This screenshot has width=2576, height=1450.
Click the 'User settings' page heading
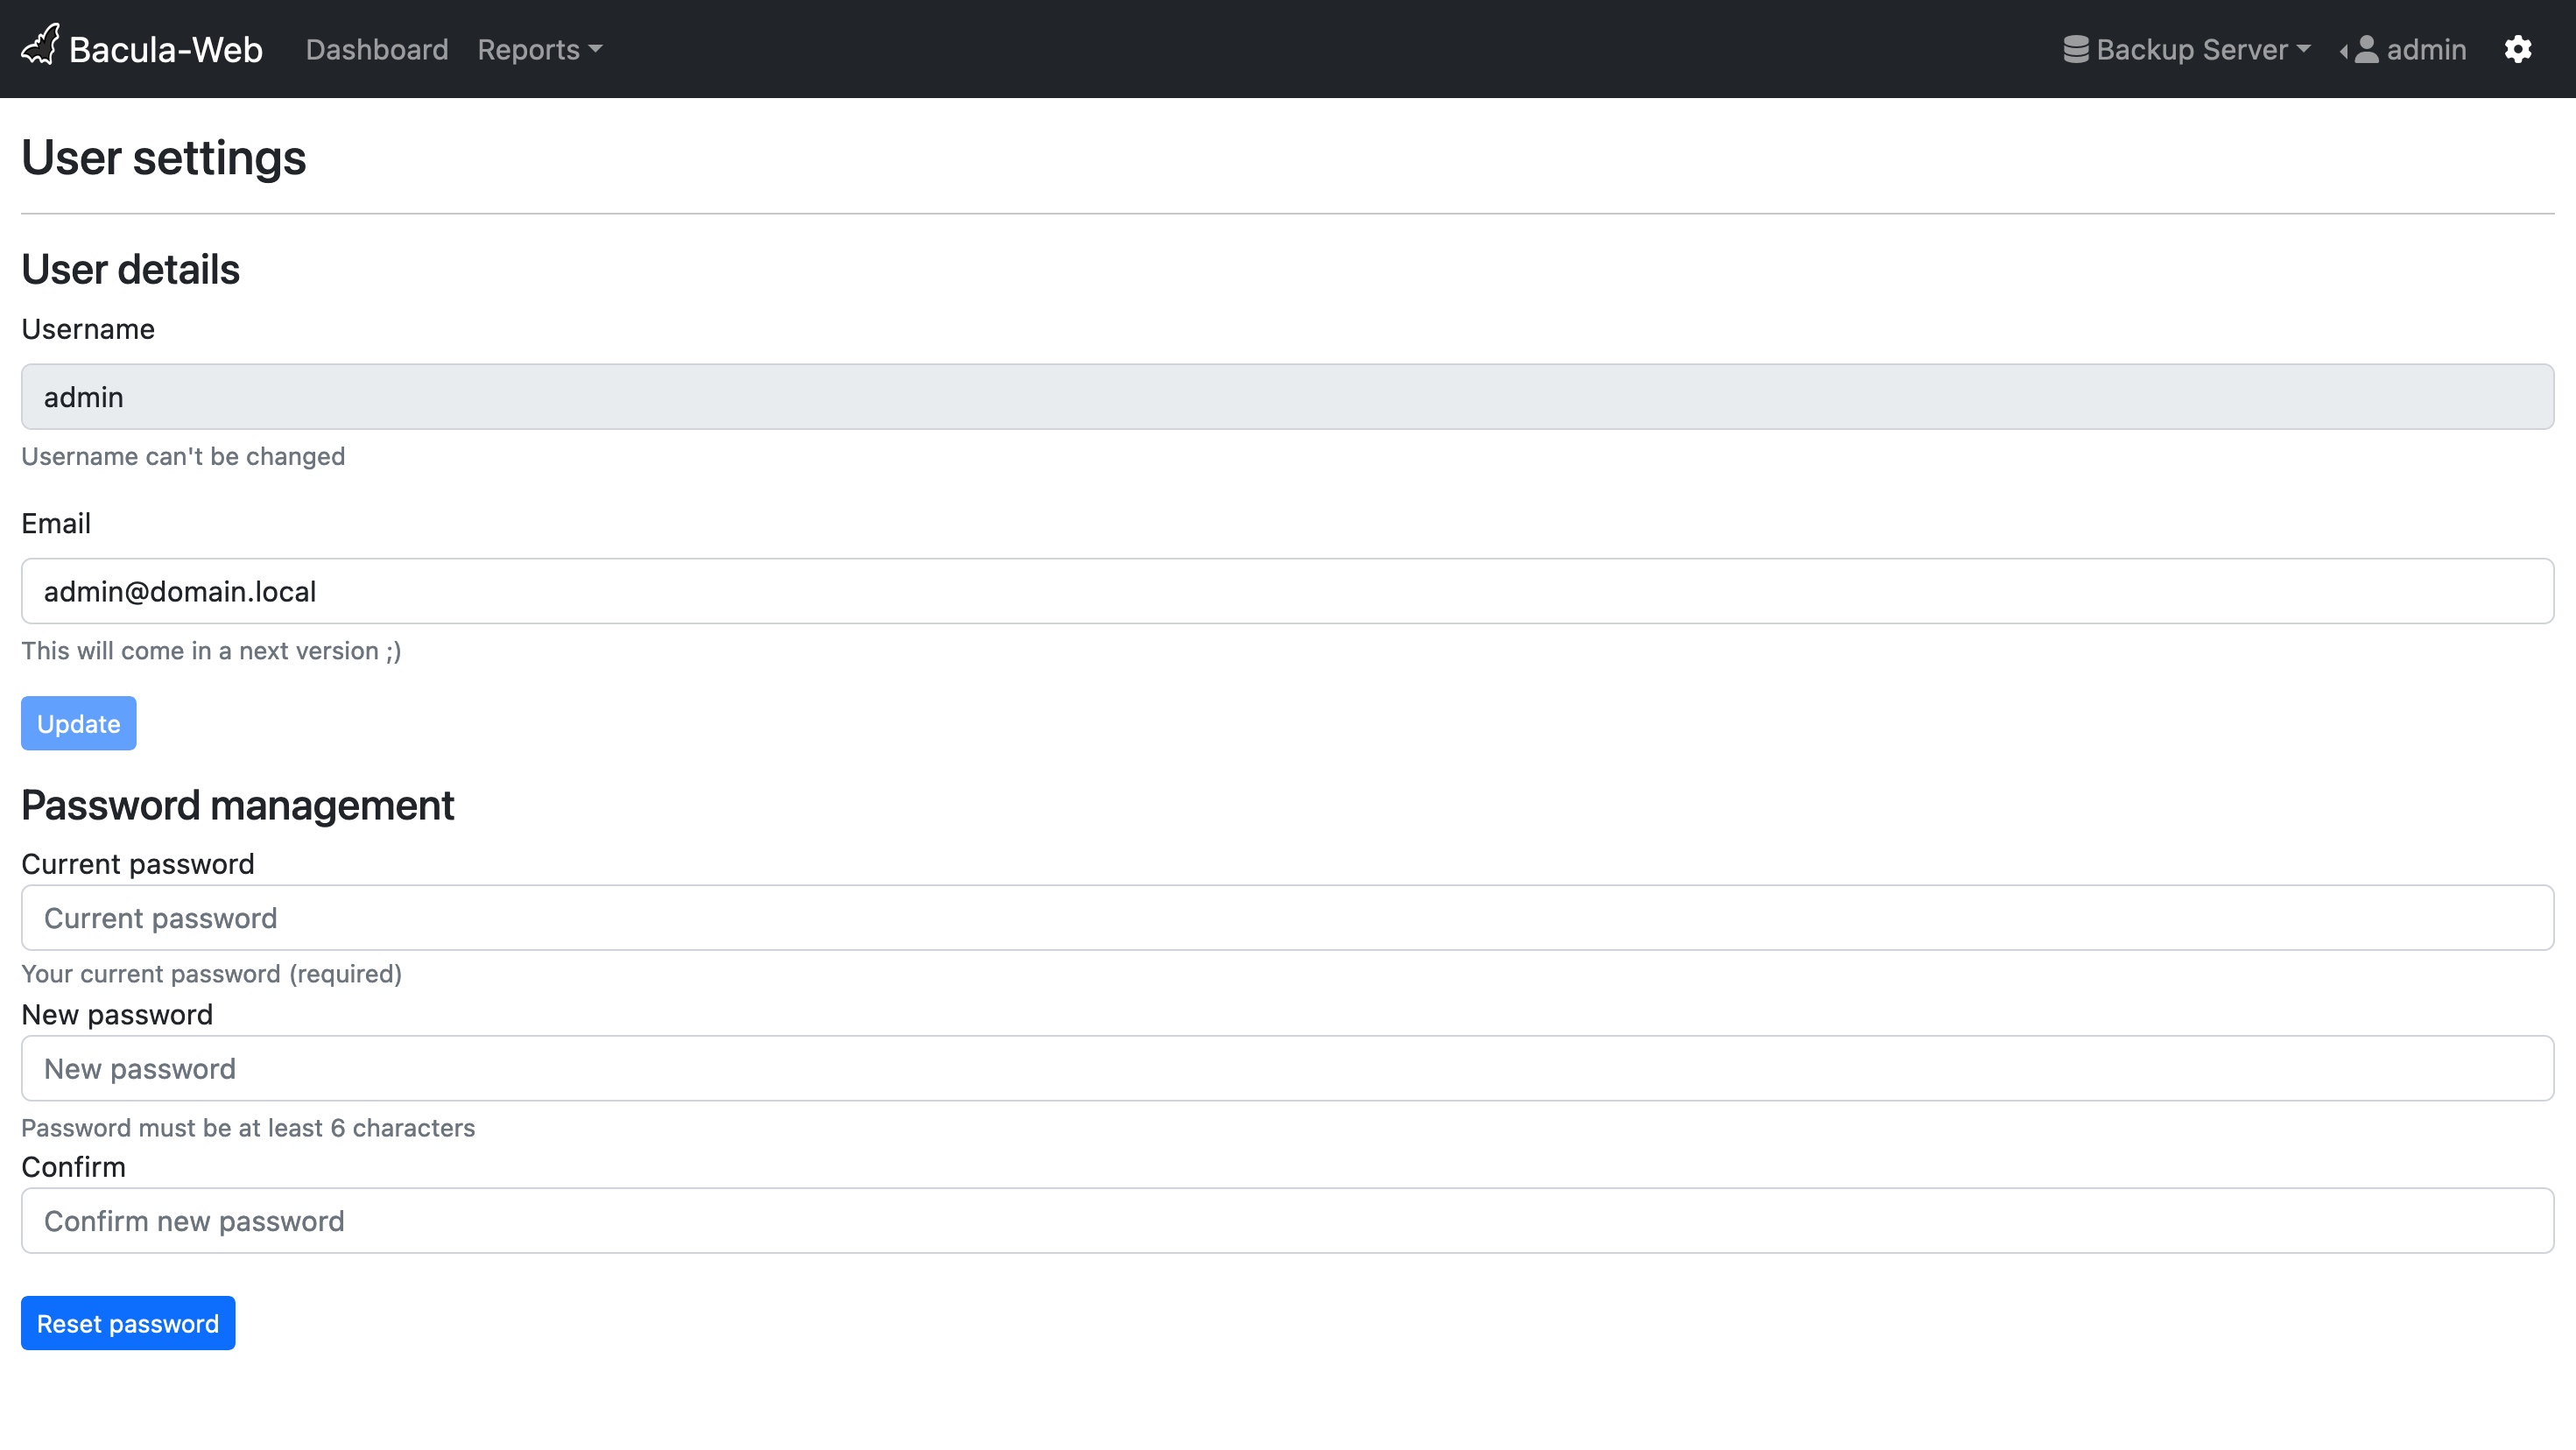coord(164,158)
